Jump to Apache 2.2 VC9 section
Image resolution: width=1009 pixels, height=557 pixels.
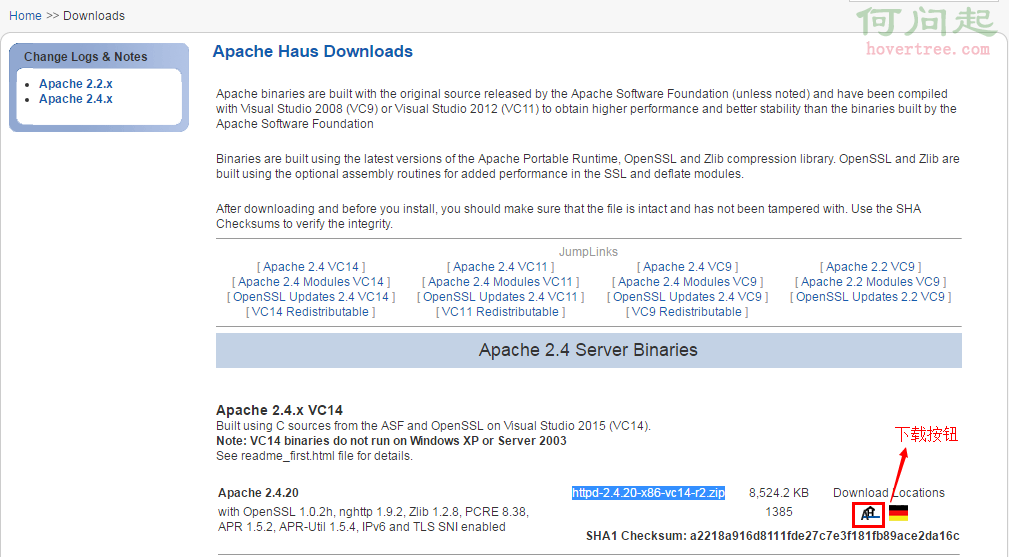870,267
